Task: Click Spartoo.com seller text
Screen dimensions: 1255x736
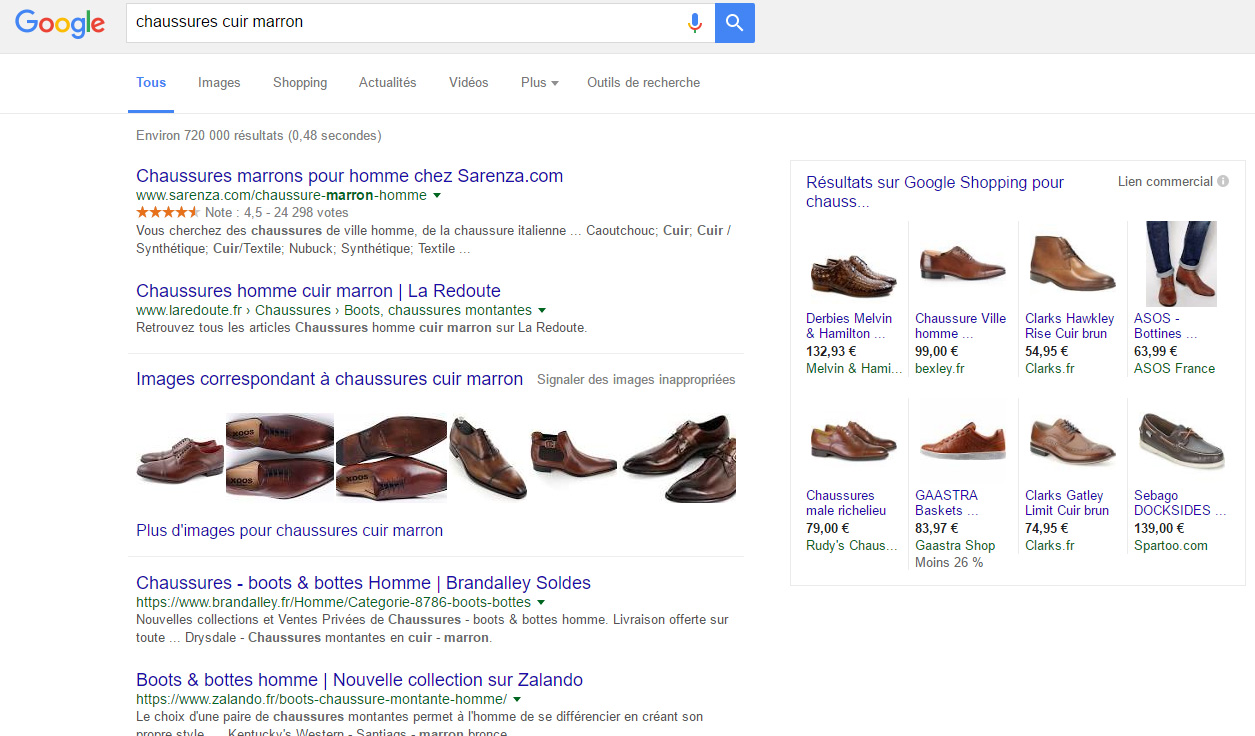Action: pos(1171,545)
